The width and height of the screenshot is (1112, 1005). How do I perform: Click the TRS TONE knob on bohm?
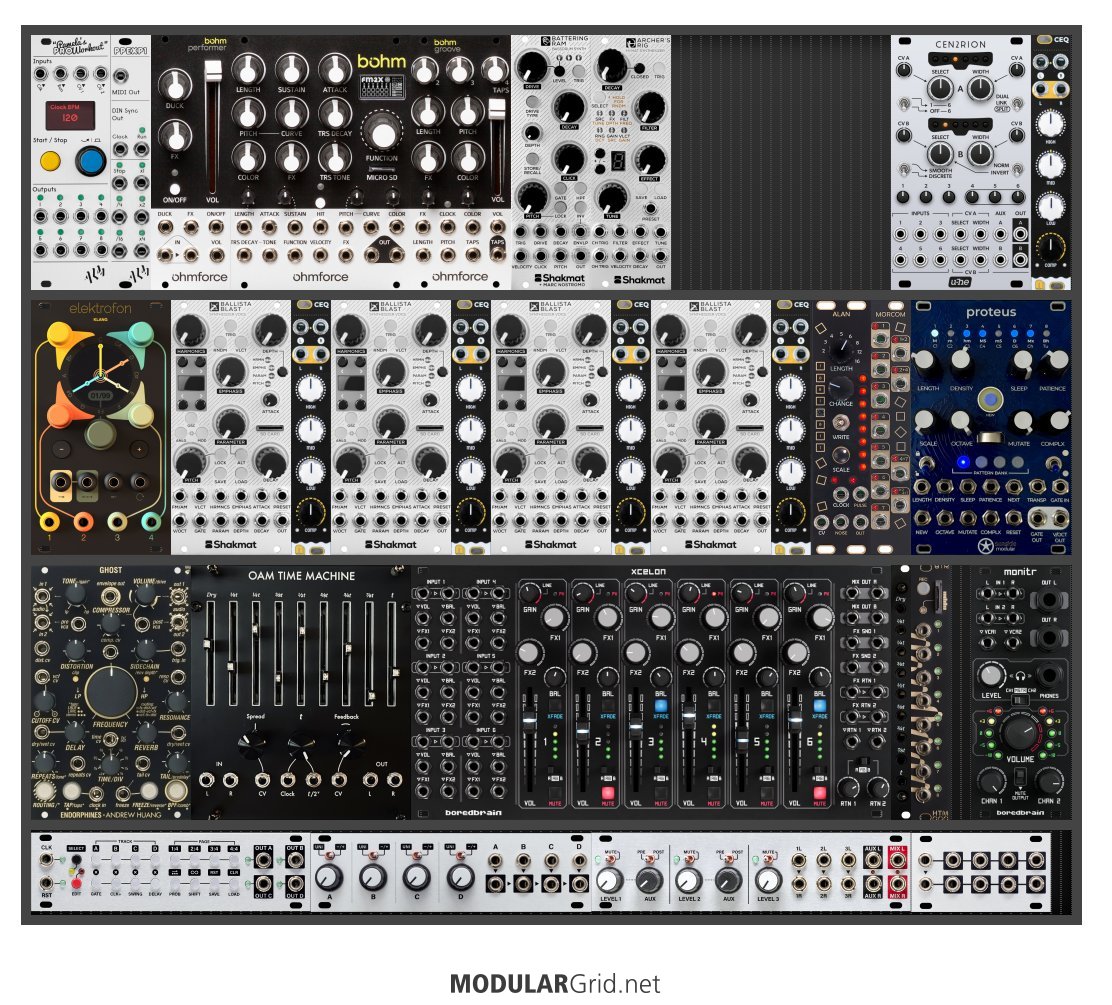click(x=335, y=157)
